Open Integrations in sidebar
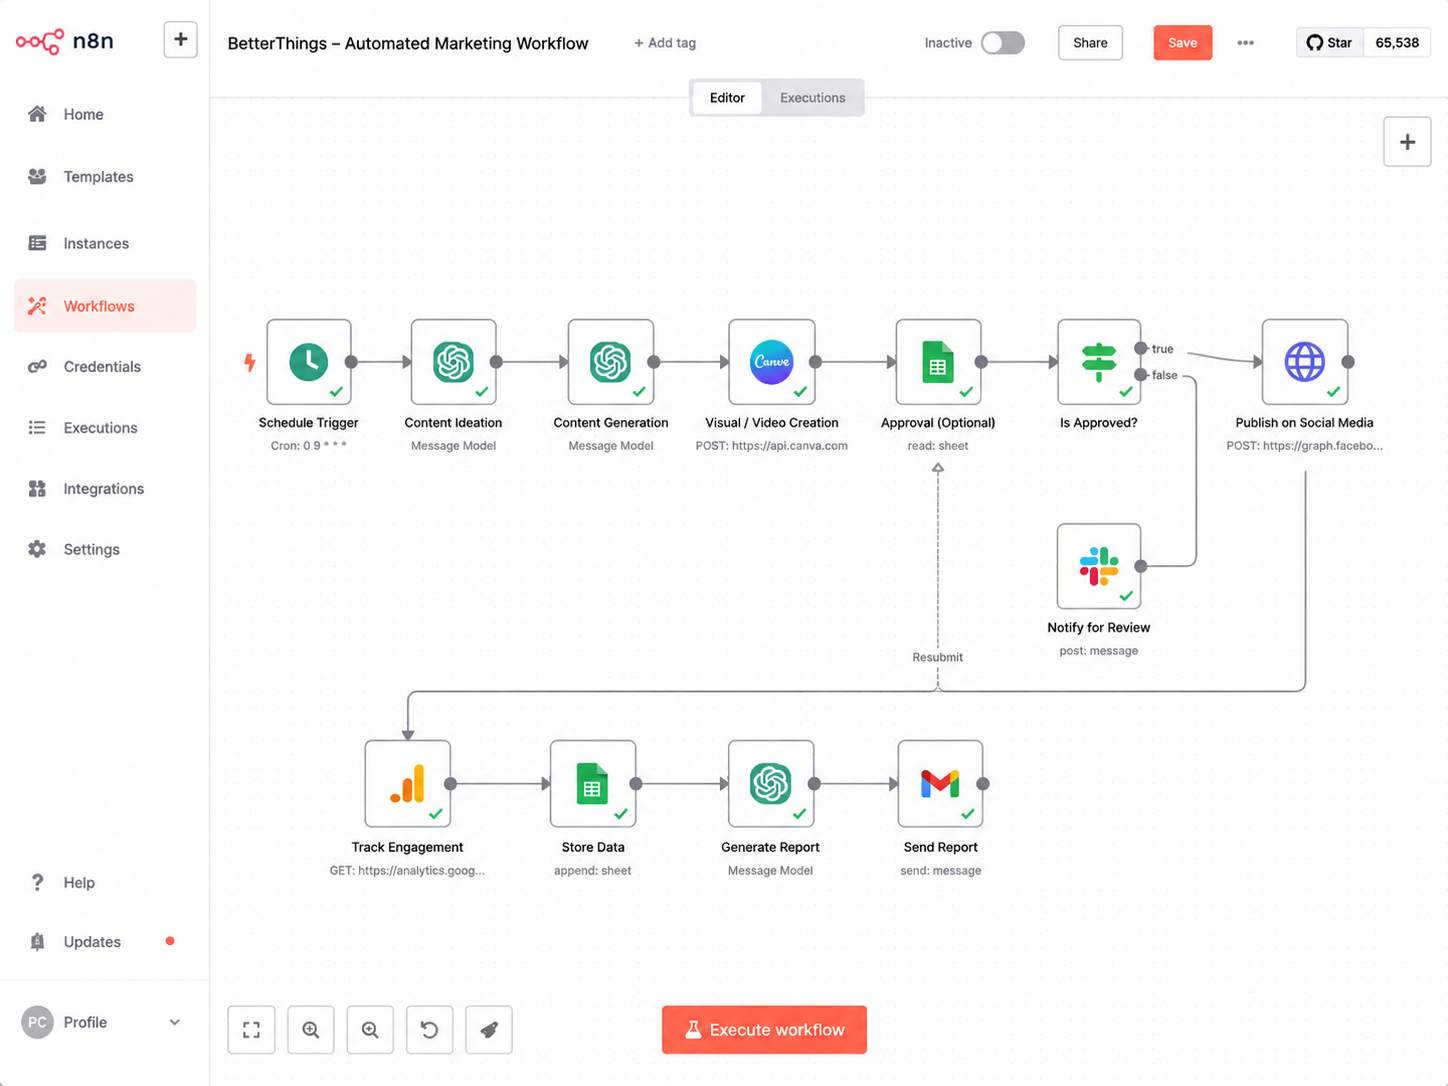Viewport: 1448px width, 1086px height. point(105,489)
